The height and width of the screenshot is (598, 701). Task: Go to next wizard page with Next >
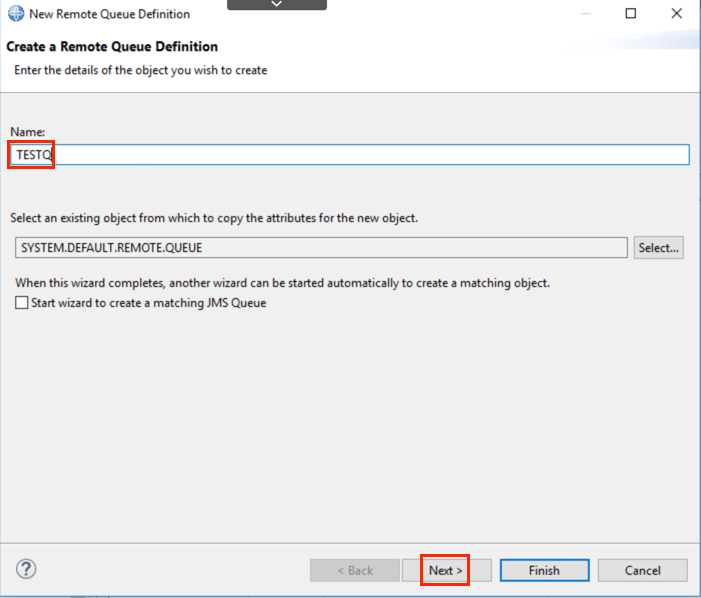446,570
